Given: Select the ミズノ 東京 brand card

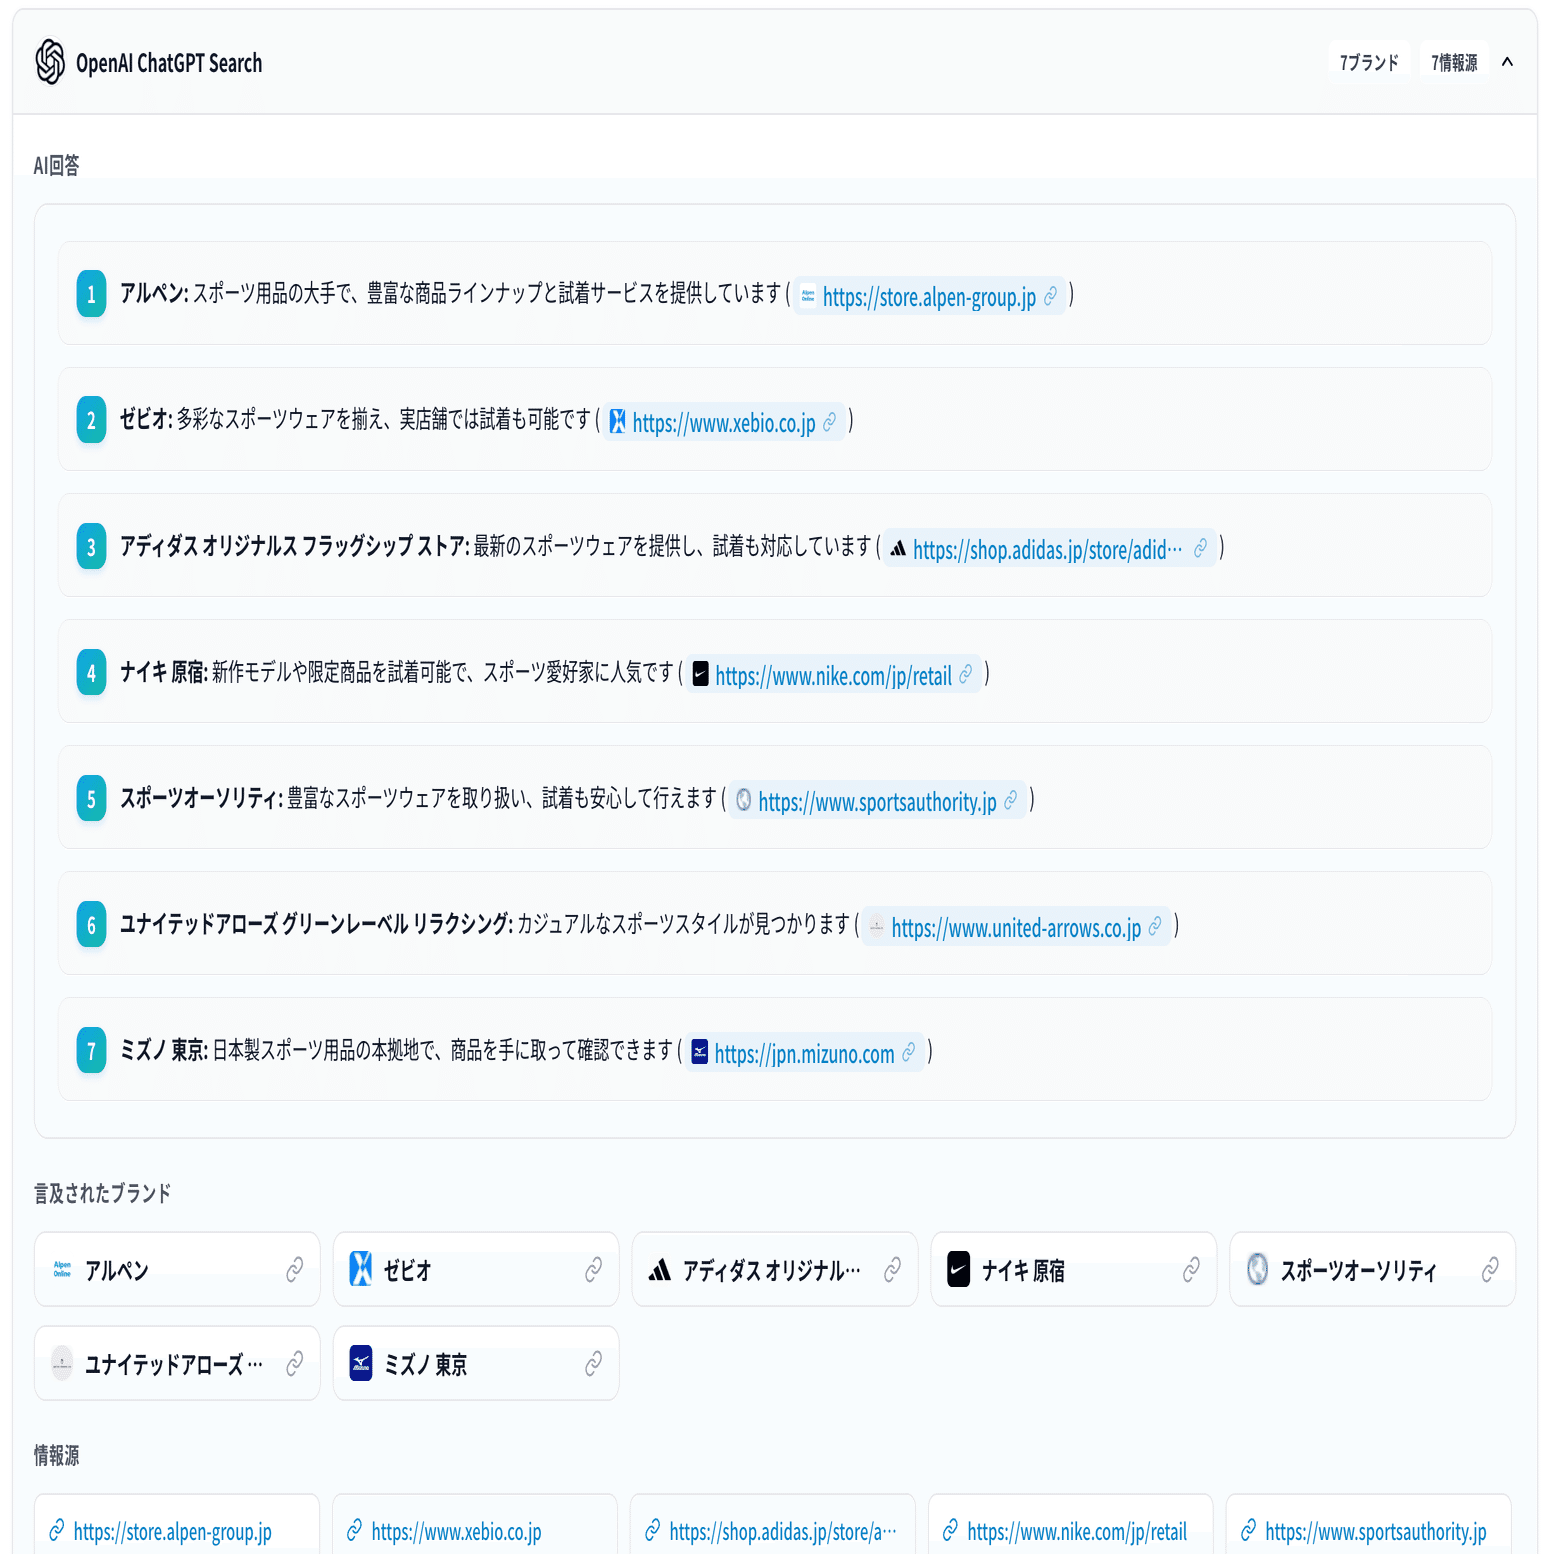Looking at the screenshot, I should pyautogui.click(x=476, y=1363).
